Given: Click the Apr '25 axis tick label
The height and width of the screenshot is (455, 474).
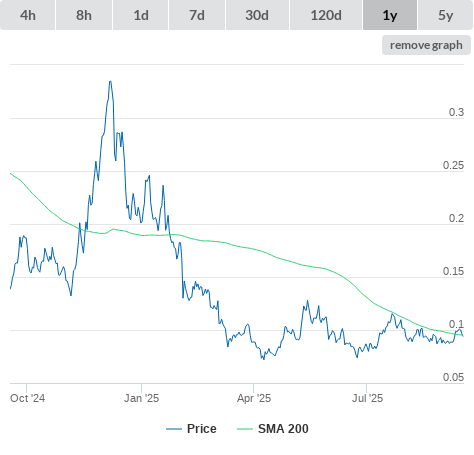Looking at the screenshot, I should coord(254,398).
